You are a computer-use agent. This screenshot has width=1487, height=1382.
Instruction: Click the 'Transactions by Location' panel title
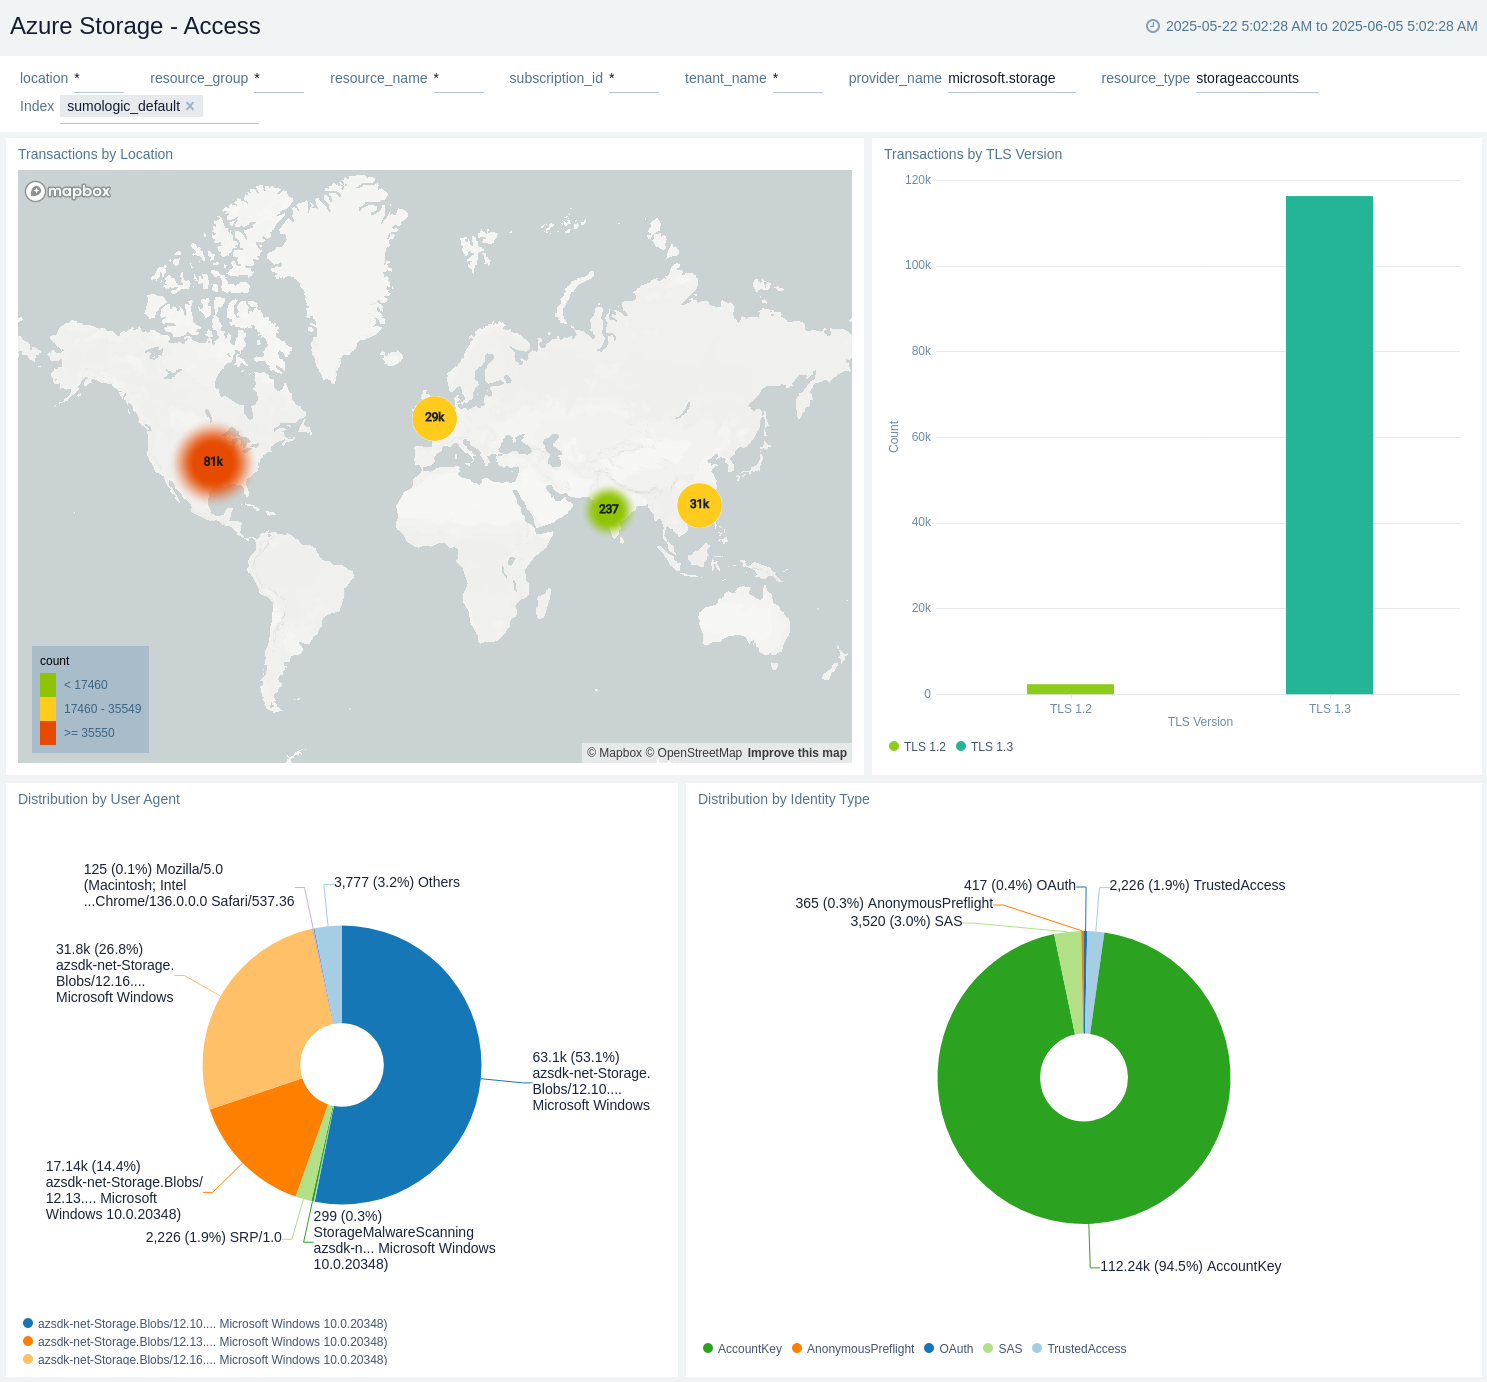pos(95,154)
